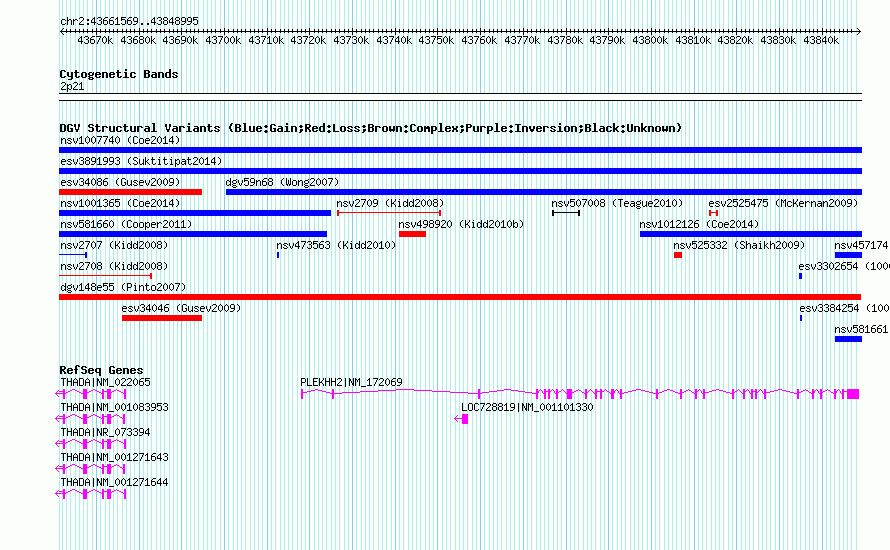
Task: Open the nsv1007740 (Coe2014) label
Action: [120, 140]
